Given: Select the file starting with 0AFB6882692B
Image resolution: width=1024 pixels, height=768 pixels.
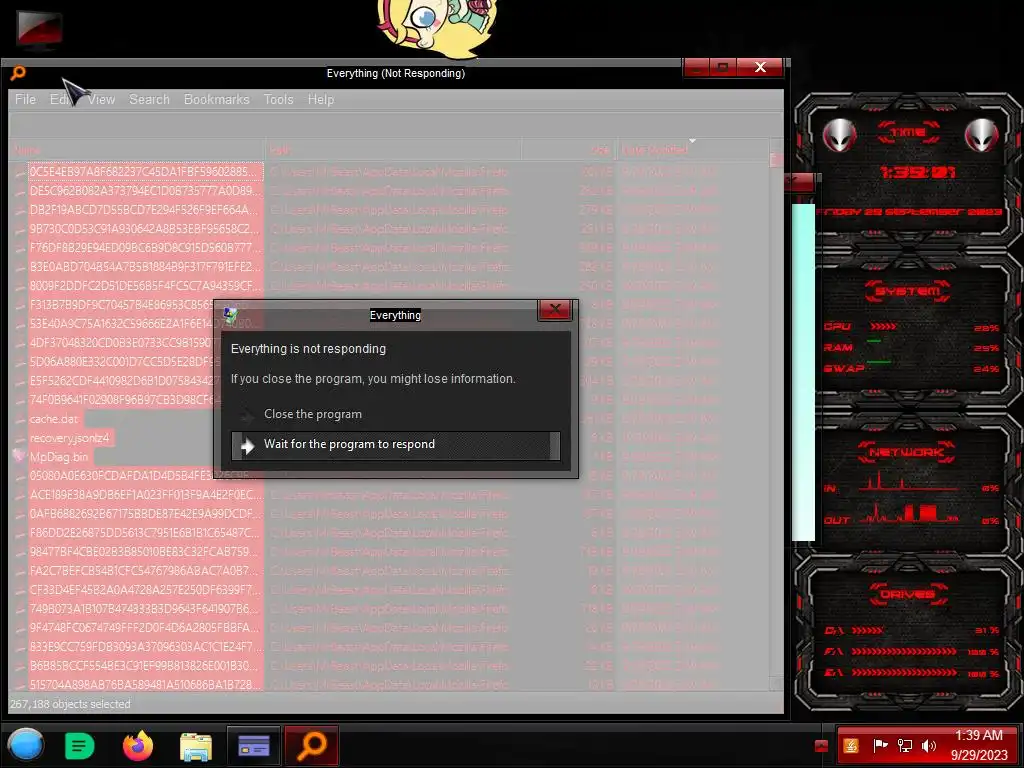Looking at the screenshot, I should tap(145, 514).
